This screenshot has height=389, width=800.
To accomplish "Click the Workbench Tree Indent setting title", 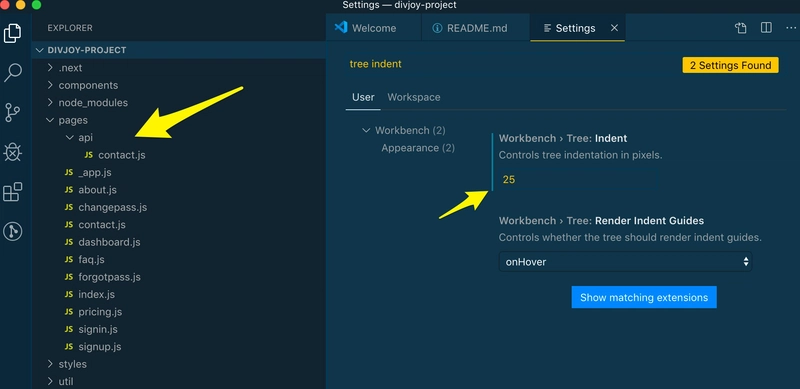I will [x=563, y=138].
